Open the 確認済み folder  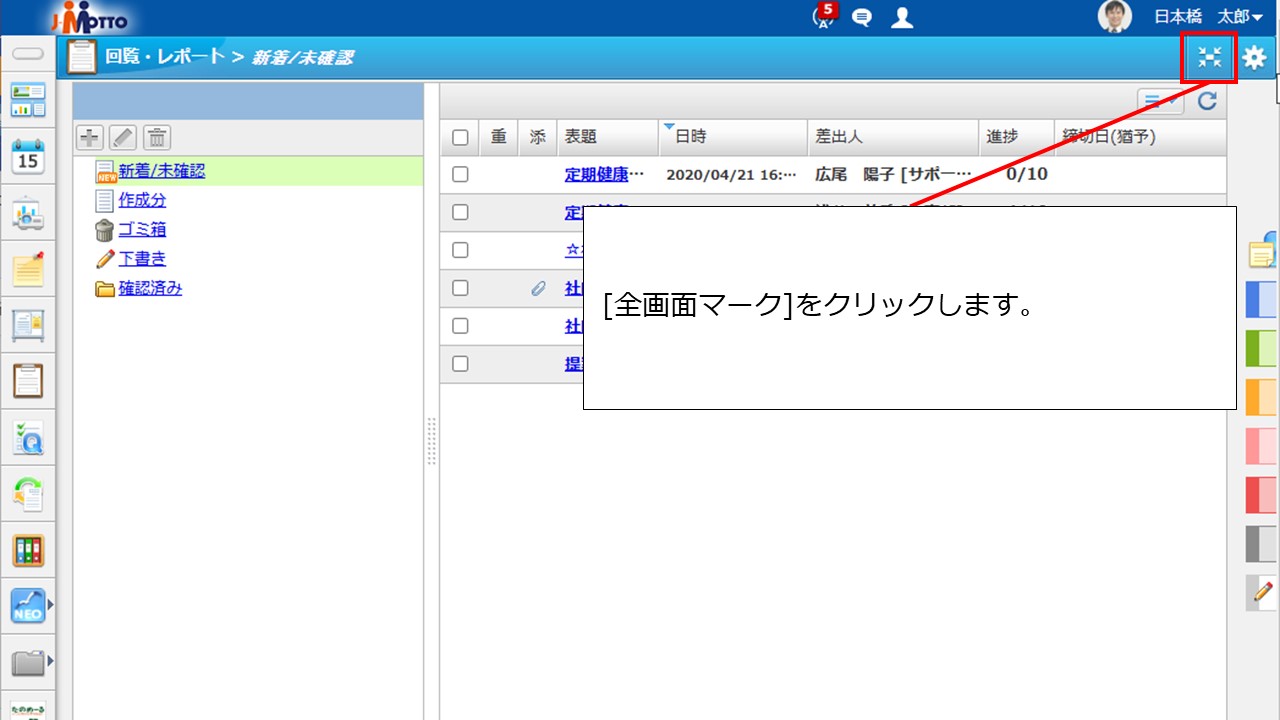tap(150, 288)
